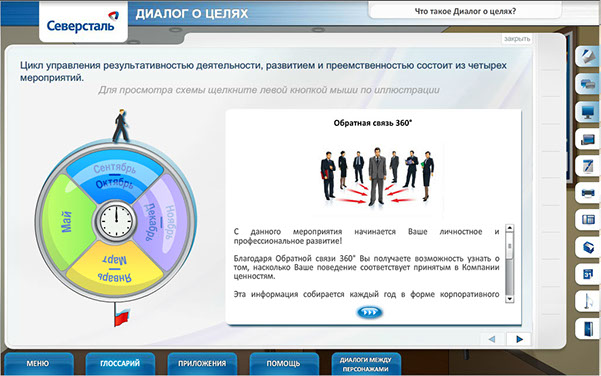
Task: Click the blue triple-arrow continue button
Action: (369, 312)
